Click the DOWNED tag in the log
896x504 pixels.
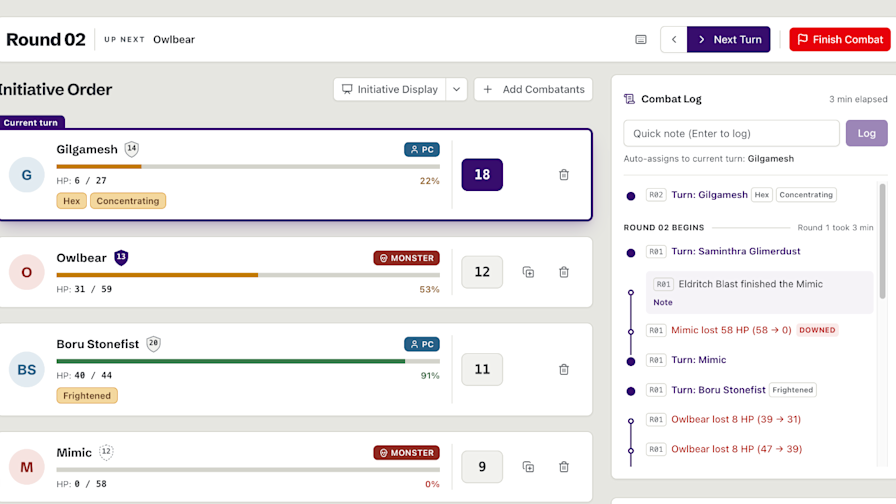(817, 330)
